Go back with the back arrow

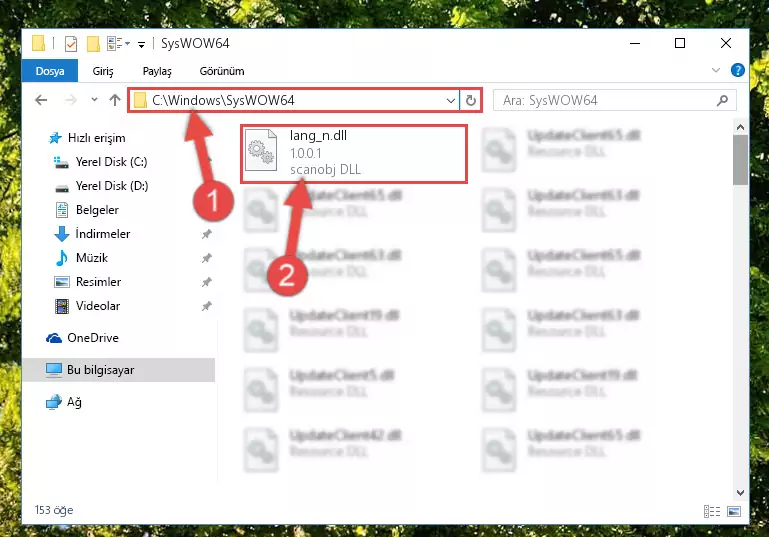(x=41, y=100)
